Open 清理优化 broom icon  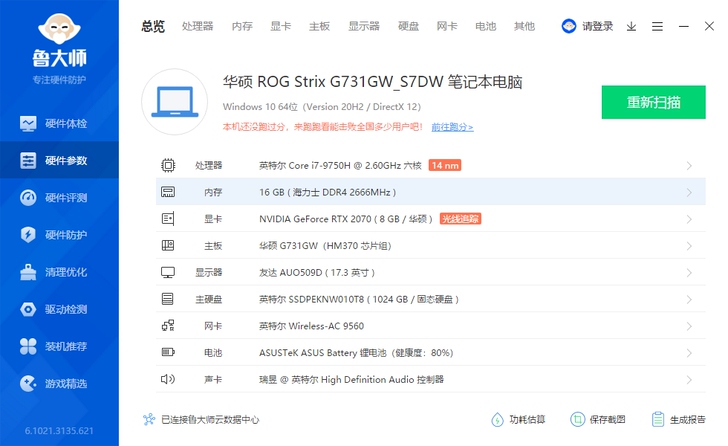coord(28,272)
